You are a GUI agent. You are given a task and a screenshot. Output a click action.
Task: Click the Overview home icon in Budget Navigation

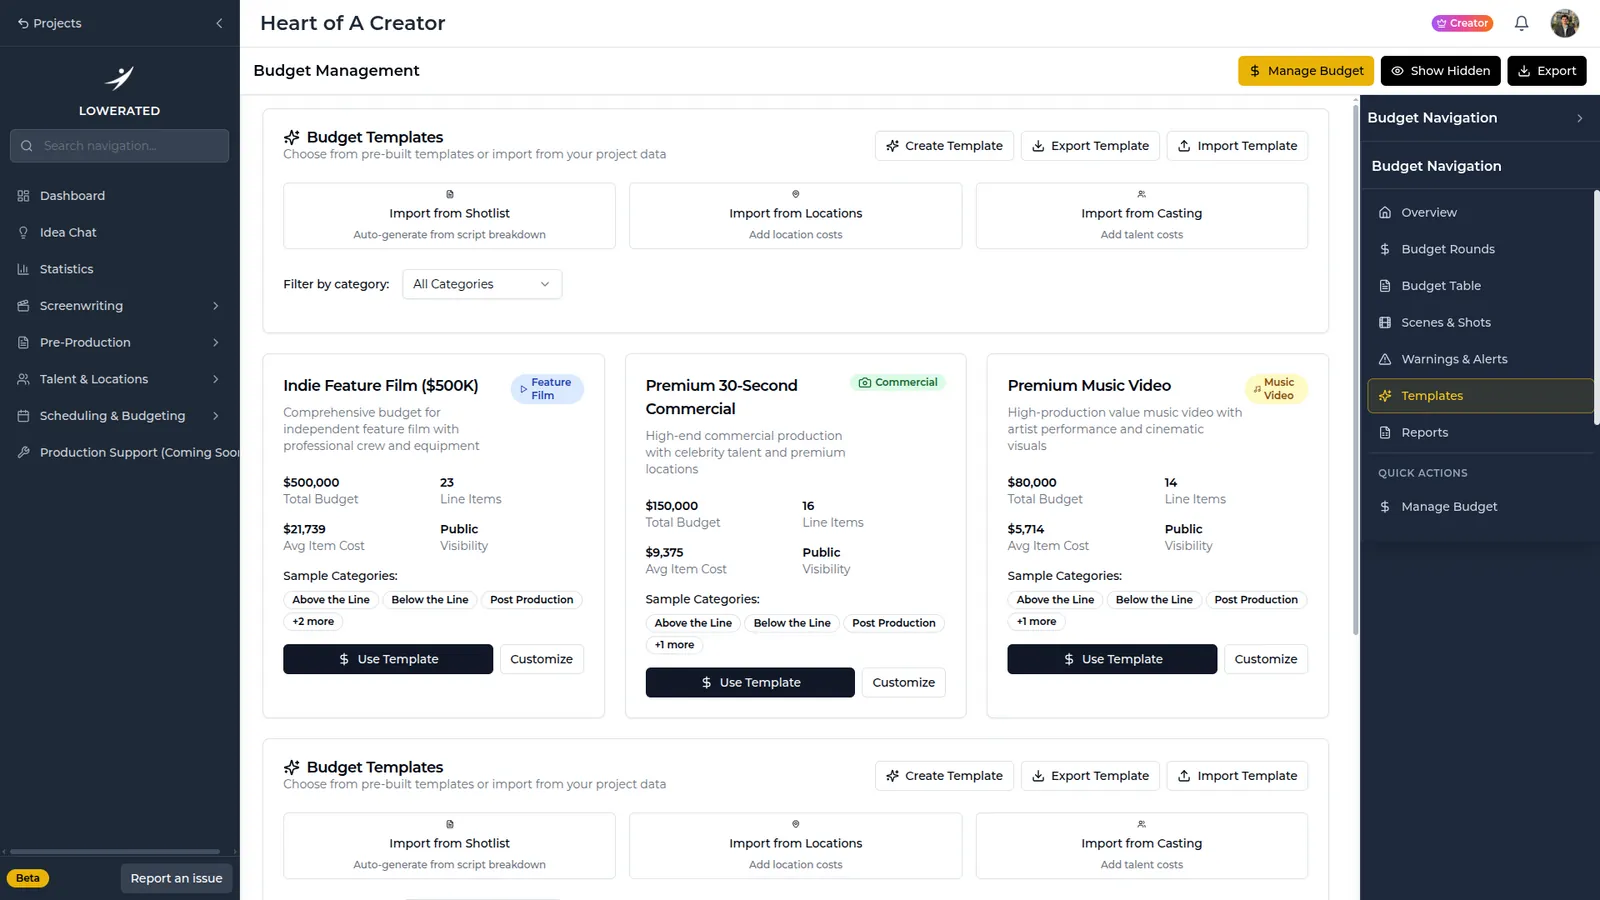point(1385,212)
